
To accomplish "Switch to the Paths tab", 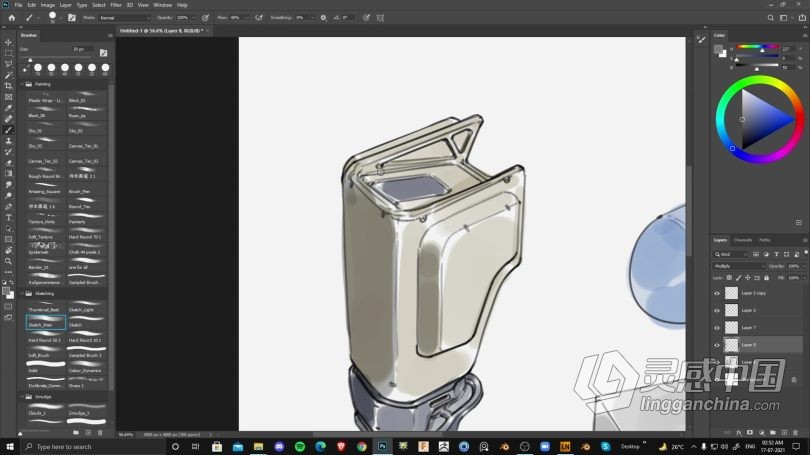I will pos(765,240).
